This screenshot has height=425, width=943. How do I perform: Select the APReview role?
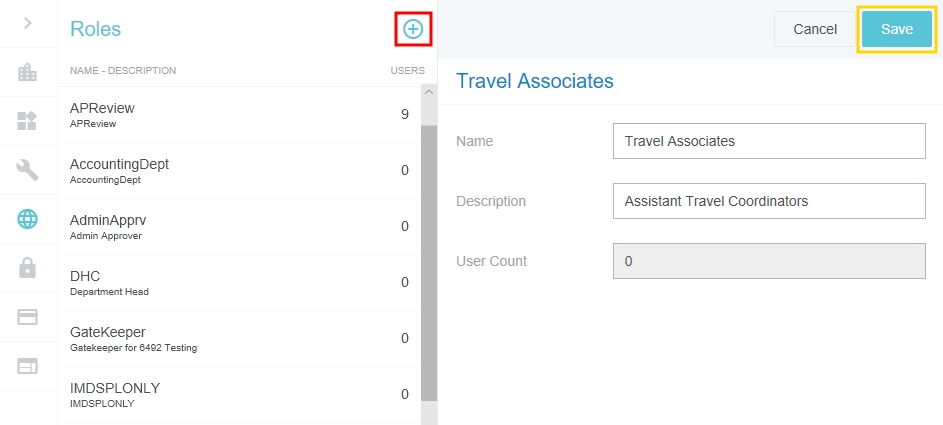(x=235, y=114)
